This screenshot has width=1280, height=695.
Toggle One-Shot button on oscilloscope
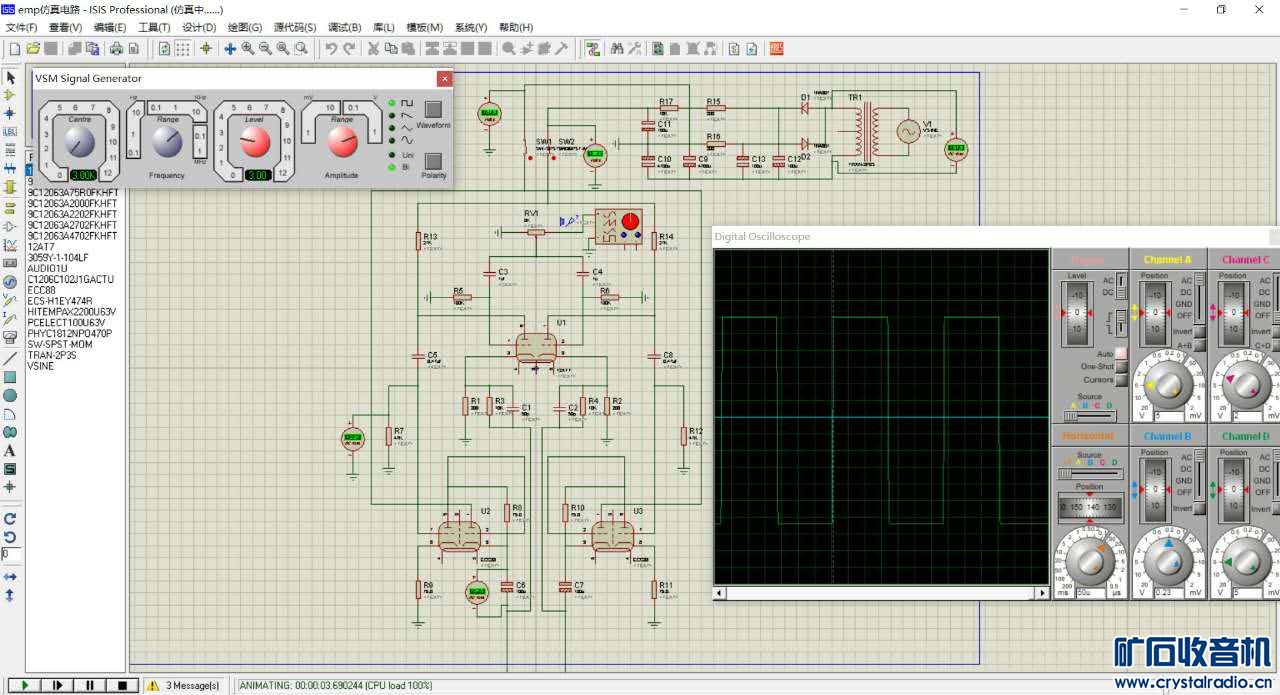point(1121,366)
